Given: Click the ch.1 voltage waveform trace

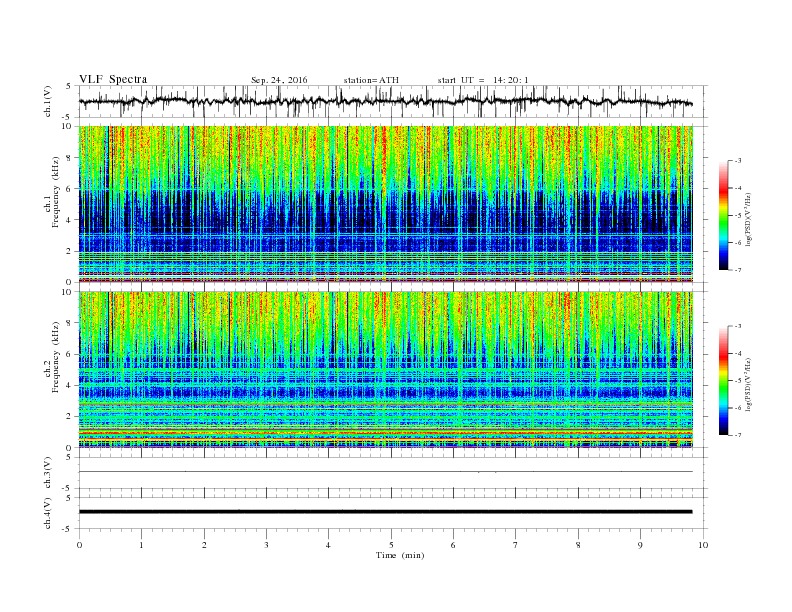Looking at the screenshot, I should (385, 101).
